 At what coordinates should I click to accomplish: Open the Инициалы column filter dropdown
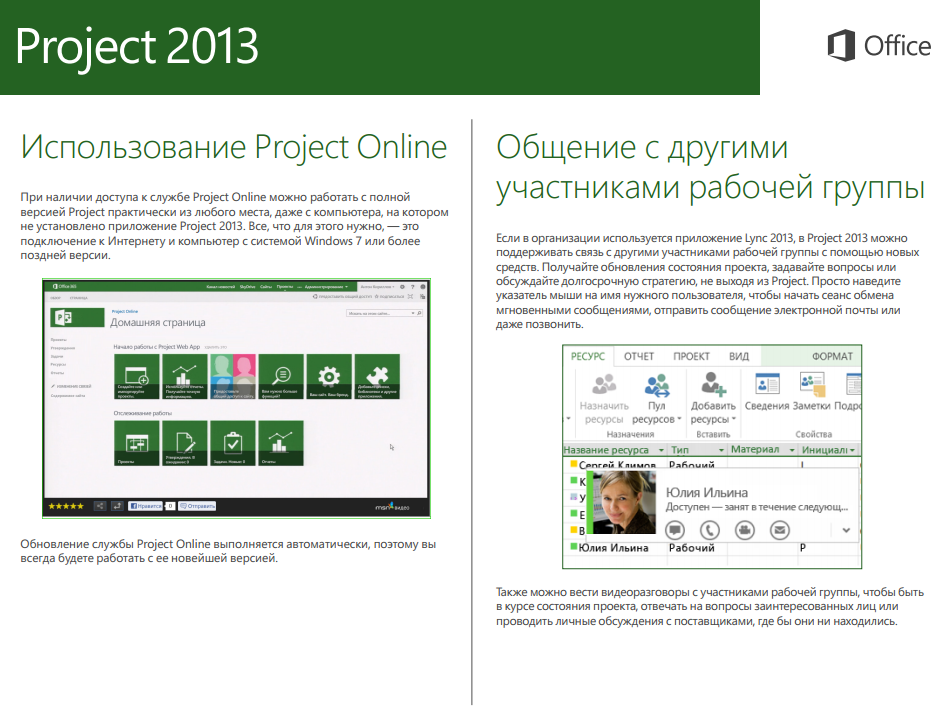(x=852, y=450)
